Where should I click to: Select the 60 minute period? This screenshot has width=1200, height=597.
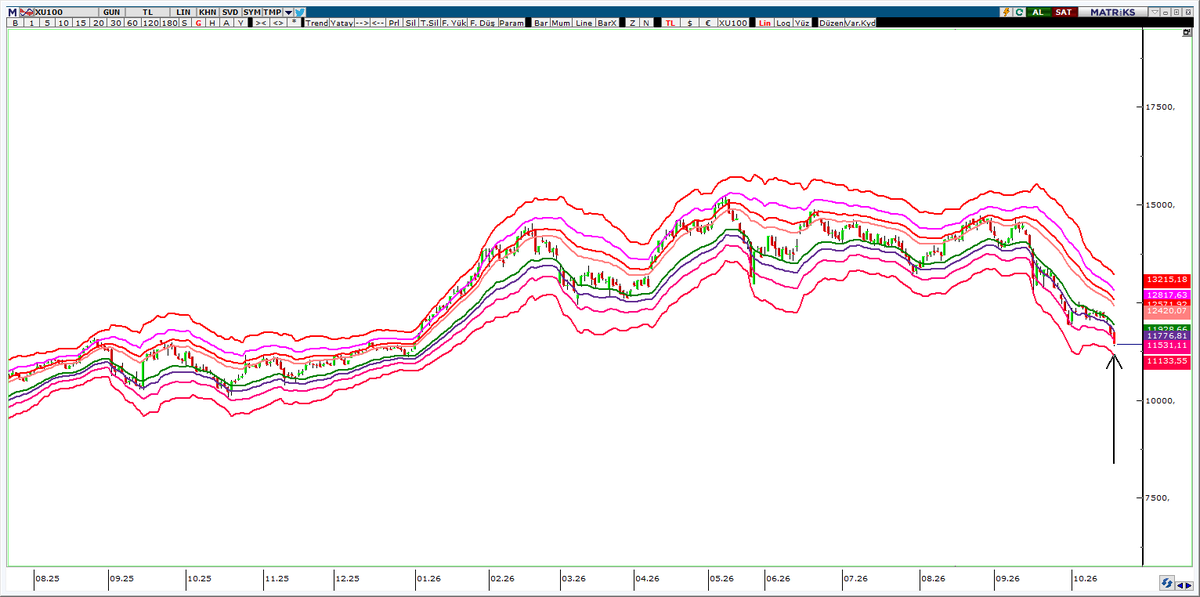[x=132, y=22]
